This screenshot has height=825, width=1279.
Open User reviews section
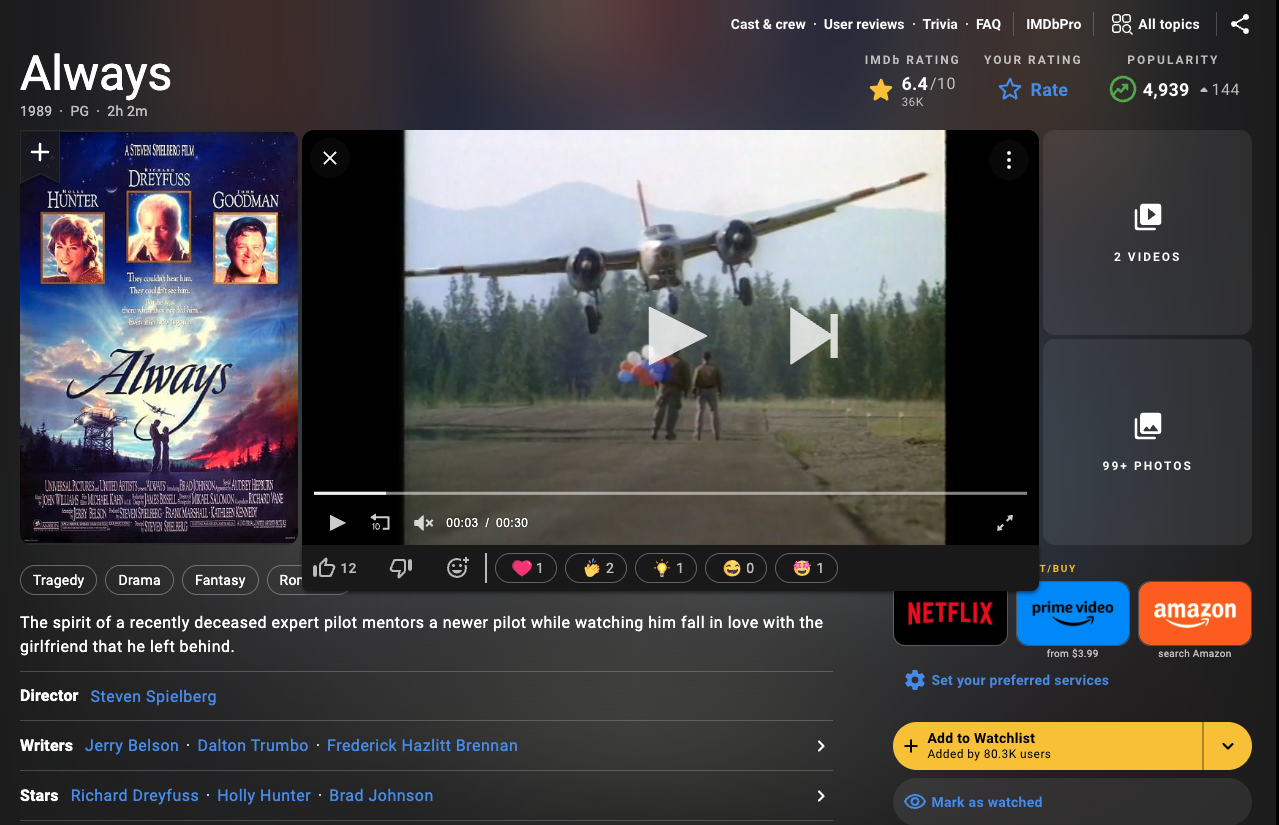(864, 24)
